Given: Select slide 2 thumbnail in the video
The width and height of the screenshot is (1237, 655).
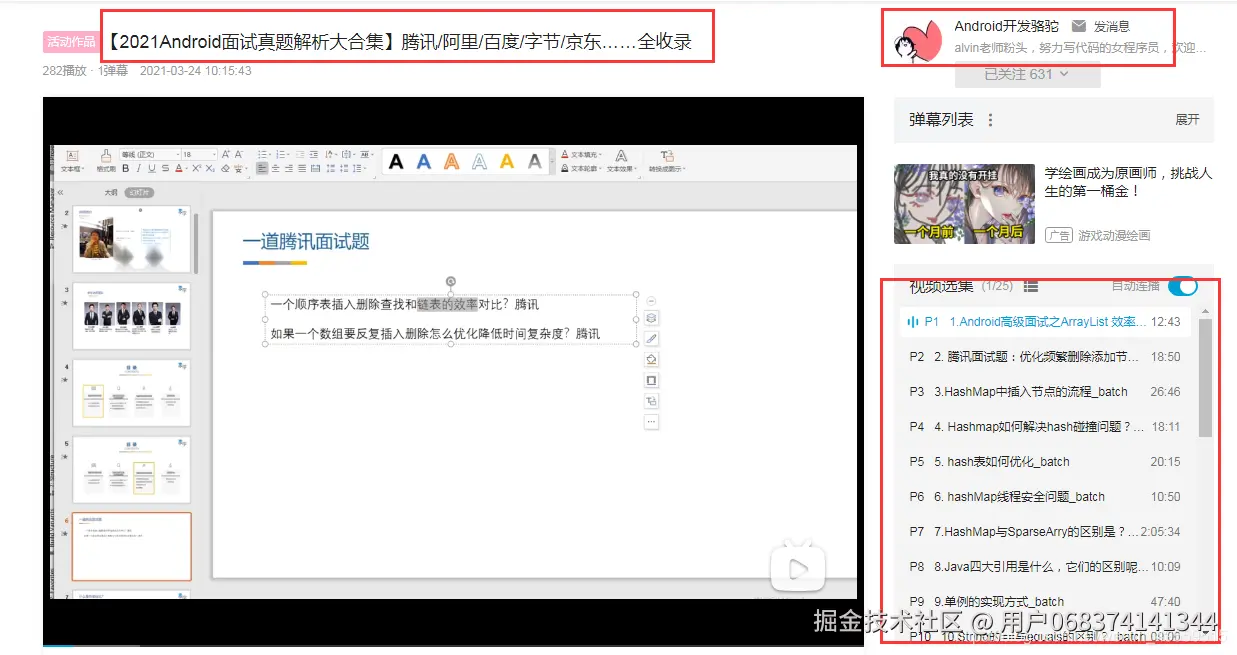Looking at the screenshot, I should [131, 240].
